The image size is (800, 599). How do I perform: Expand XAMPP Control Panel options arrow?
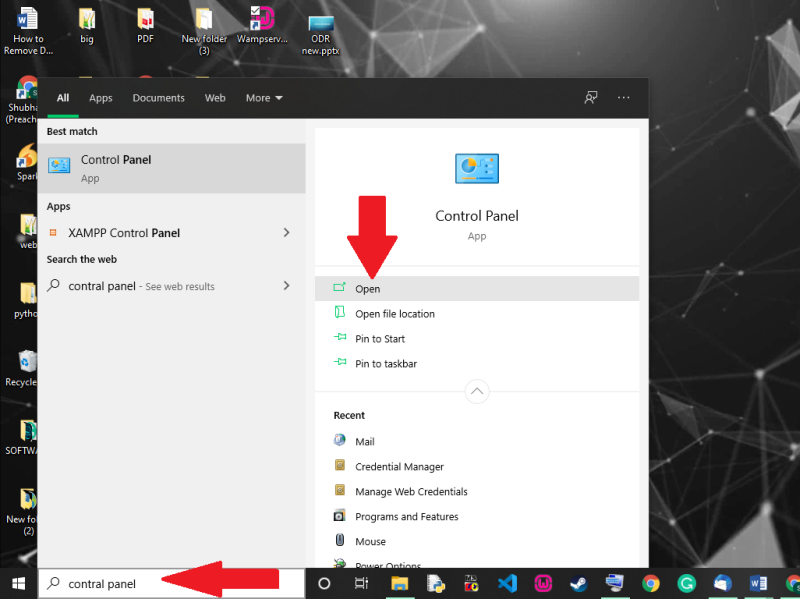point(286,233)
